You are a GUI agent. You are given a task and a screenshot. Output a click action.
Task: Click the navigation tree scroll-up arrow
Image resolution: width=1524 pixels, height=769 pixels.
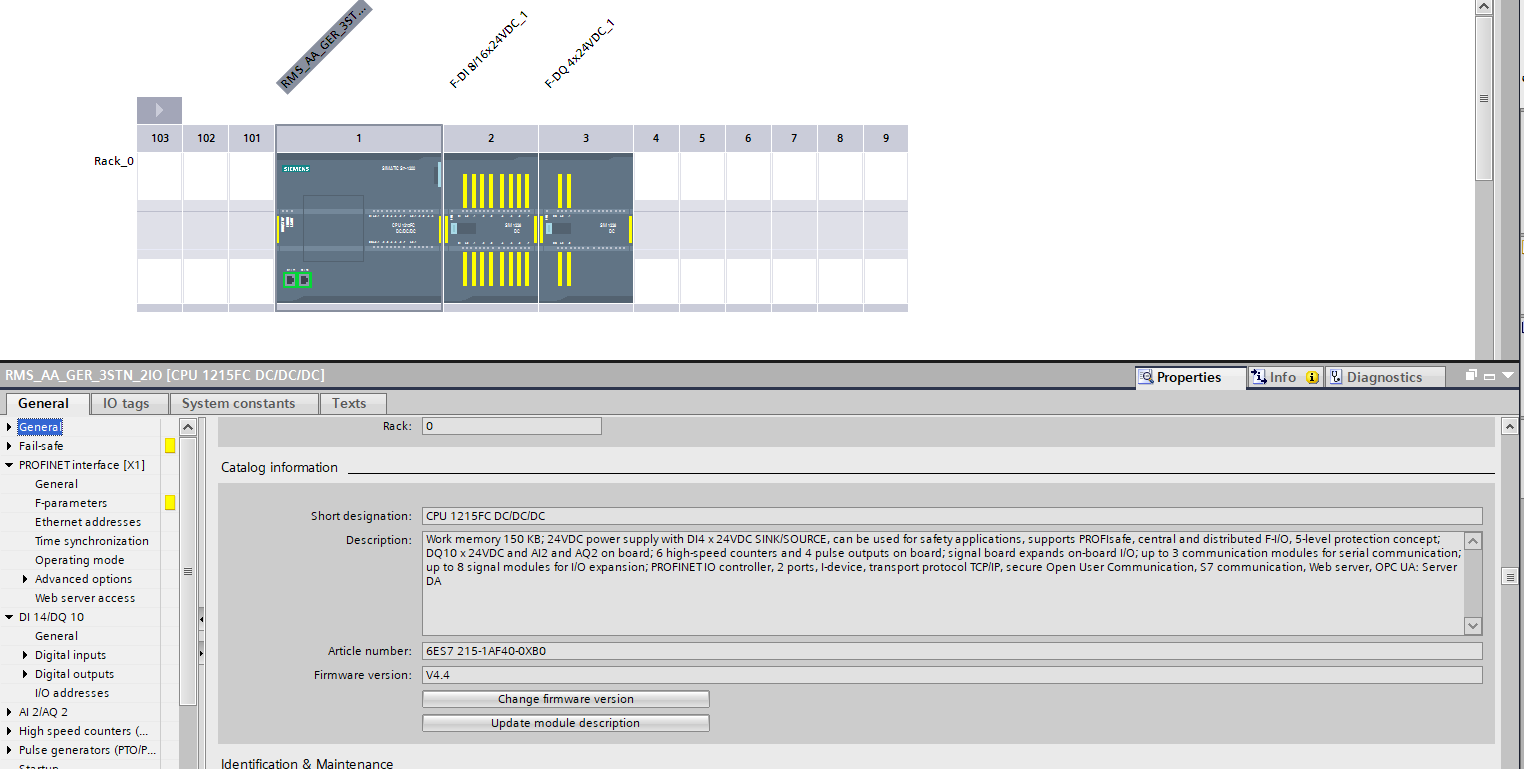[x=188, y=426]
